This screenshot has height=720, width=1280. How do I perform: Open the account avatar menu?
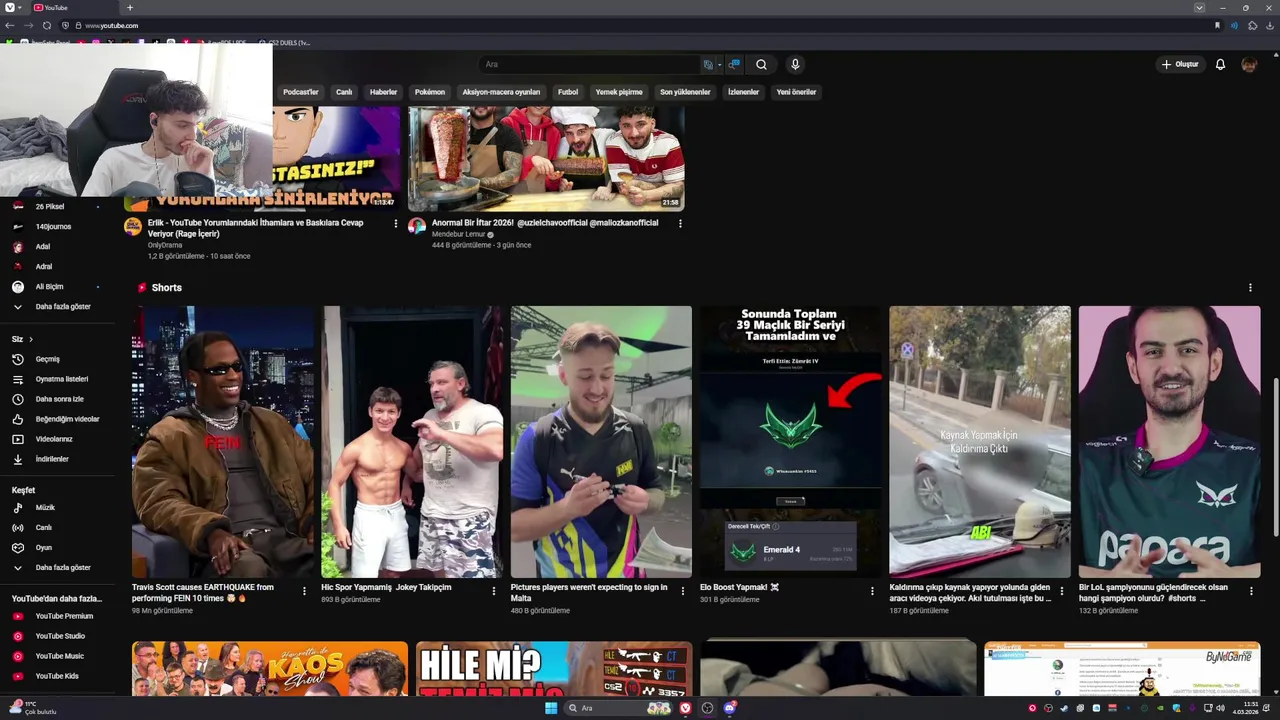pos(1249,64)
